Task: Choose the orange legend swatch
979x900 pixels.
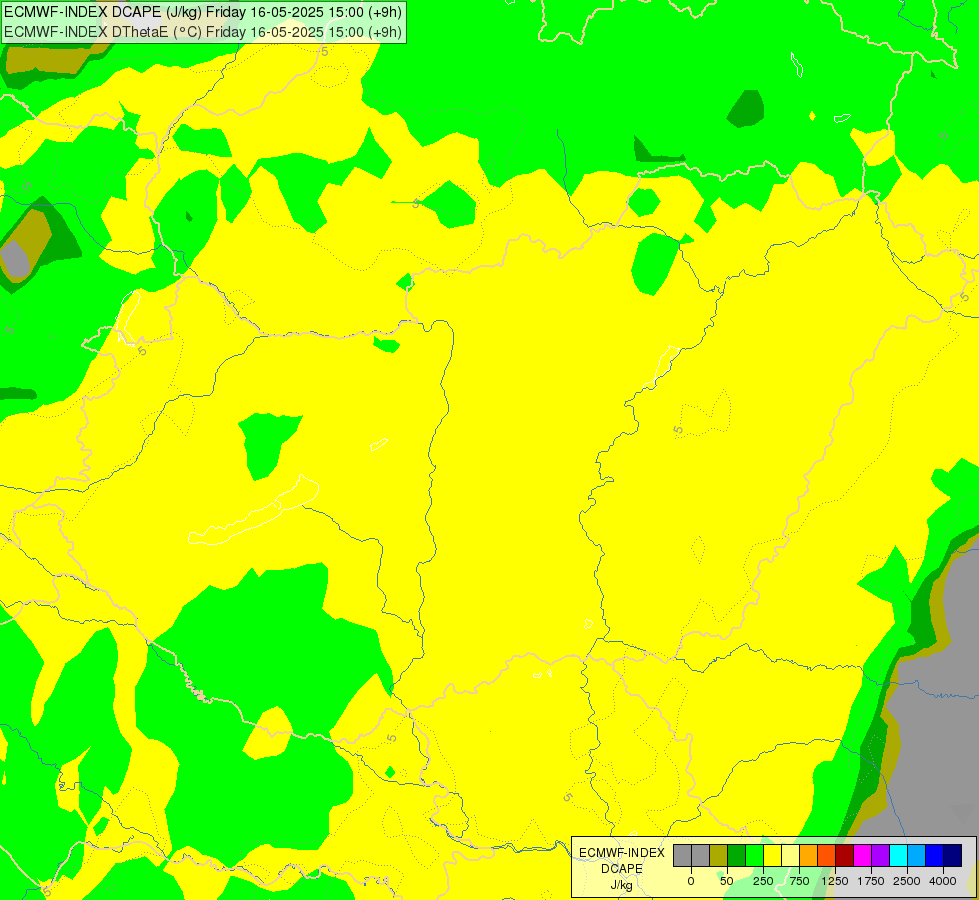Action: 809,855
